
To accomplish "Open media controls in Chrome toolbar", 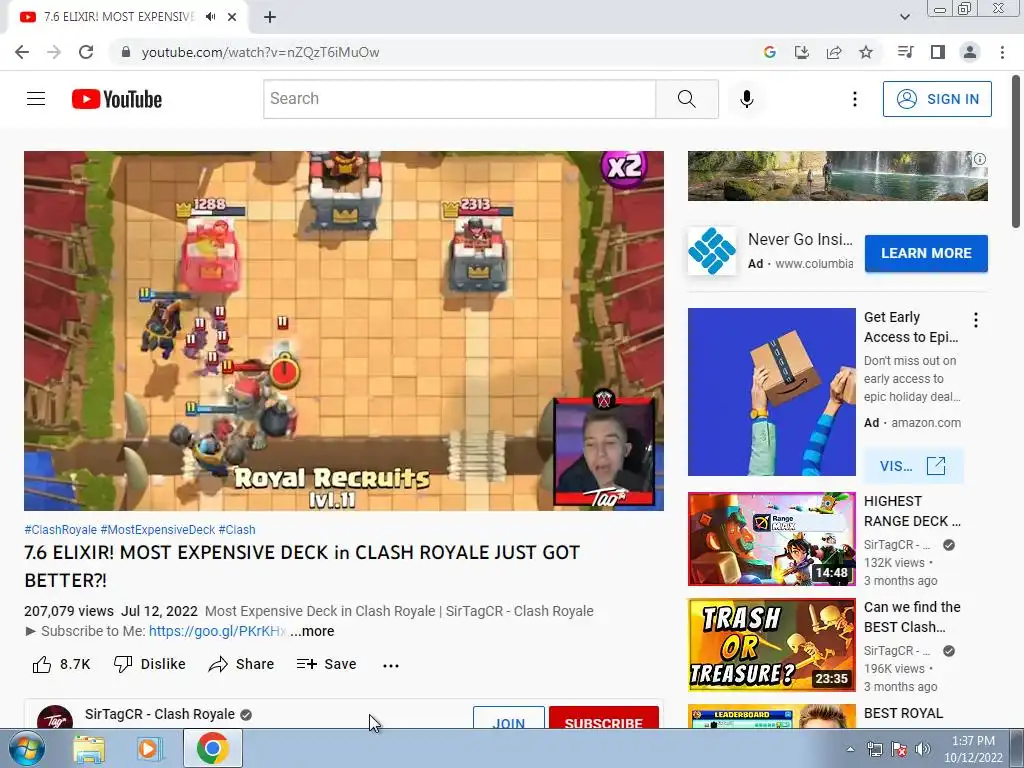I will coord(905,52).
